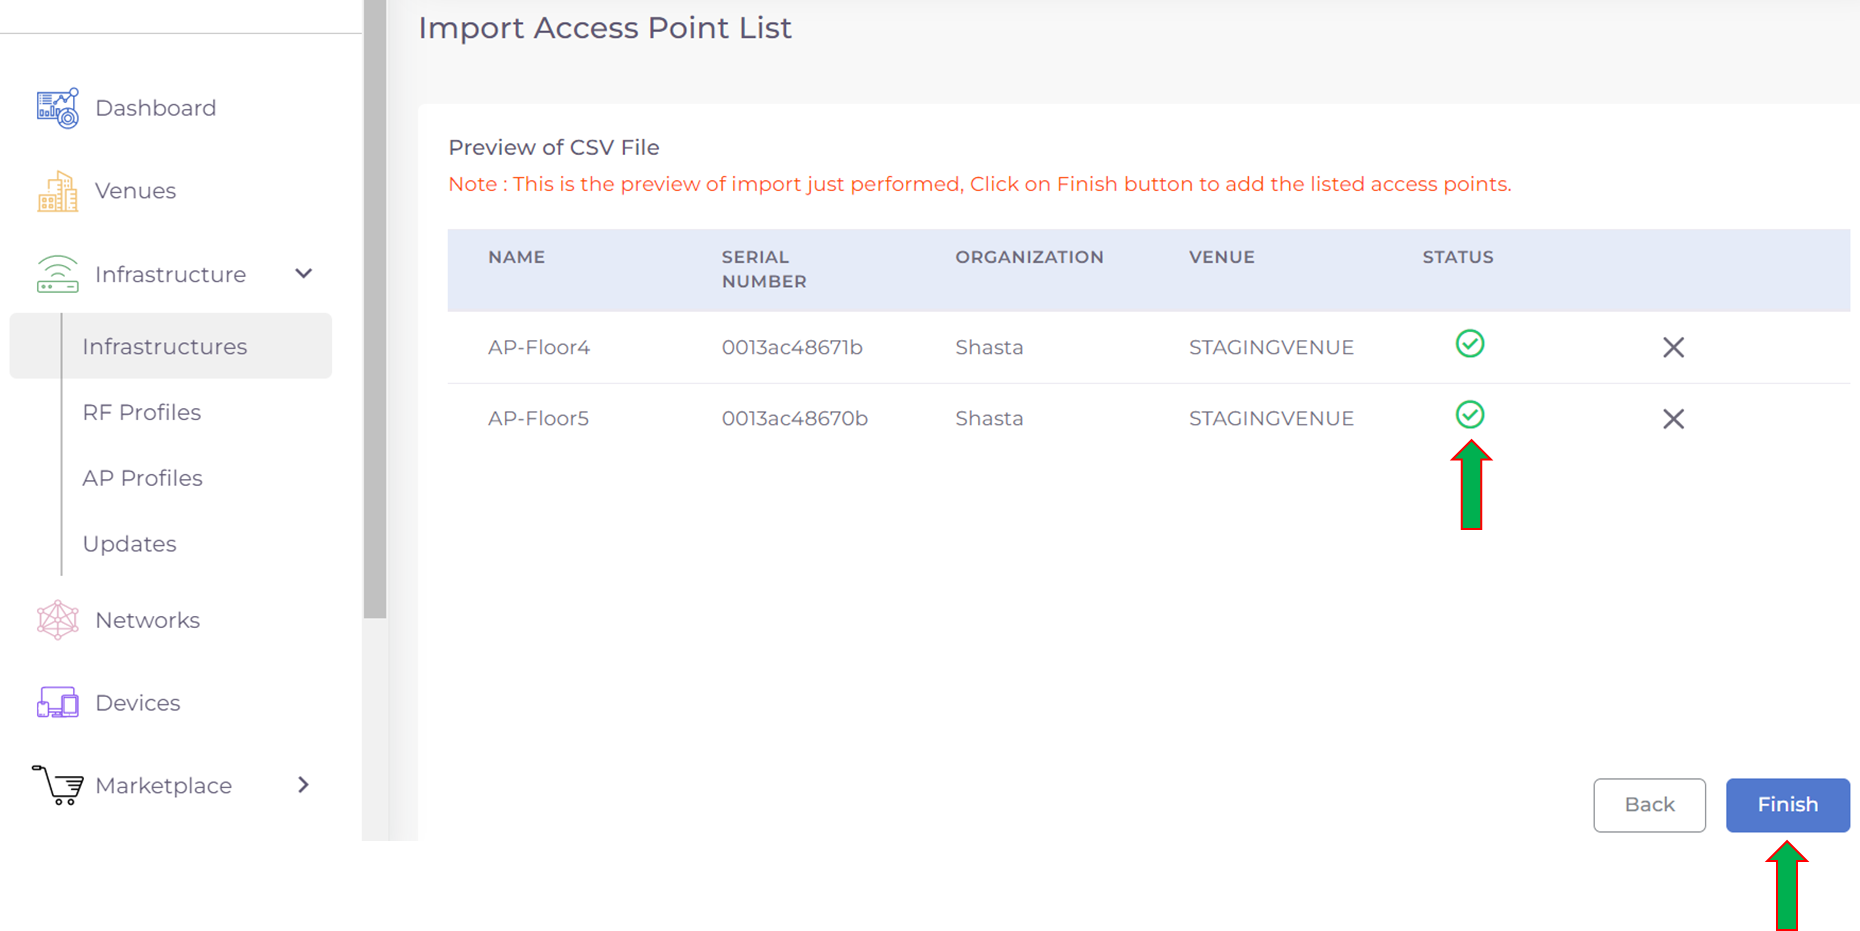
Task: Click the Venues building icon
Action: [57, 191]
